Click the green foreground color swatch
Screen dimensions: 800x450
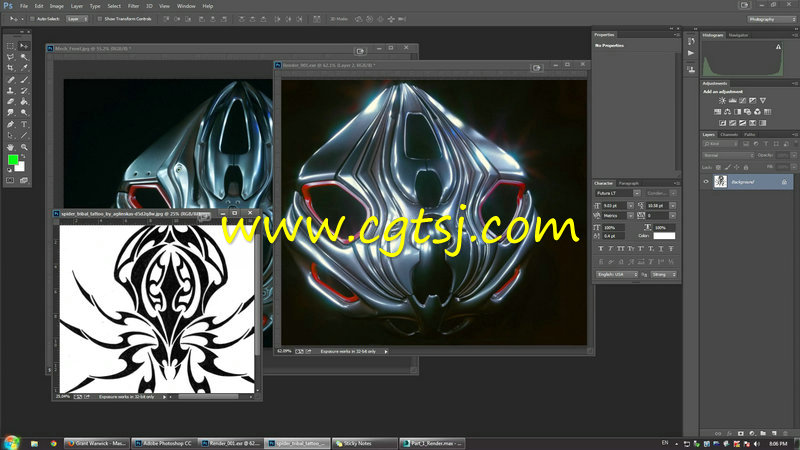click(13, 160)
